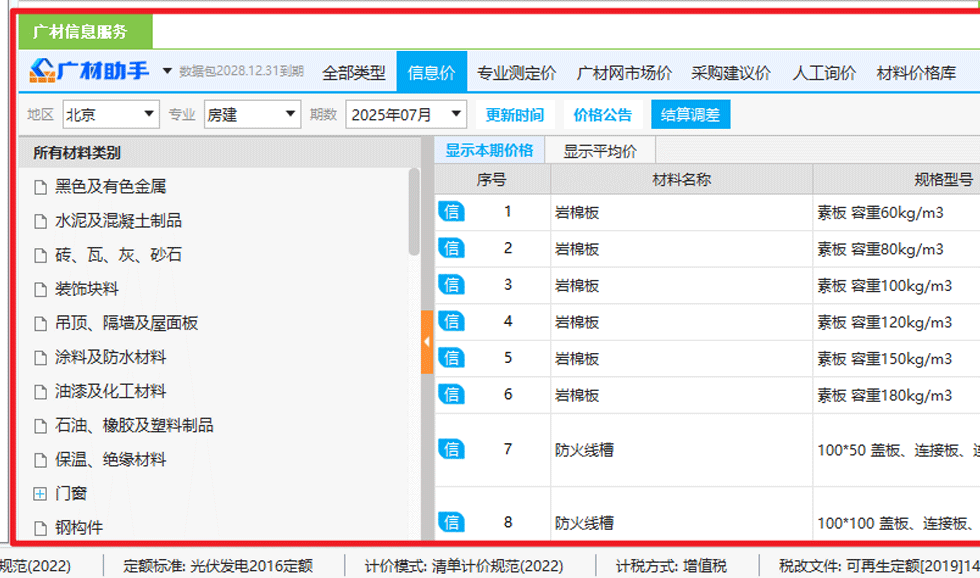Image resolution: width=980 pixels, height=578 pixels.
Task: Select the 显示平均价 toggle tab
Action: [600, 151]
